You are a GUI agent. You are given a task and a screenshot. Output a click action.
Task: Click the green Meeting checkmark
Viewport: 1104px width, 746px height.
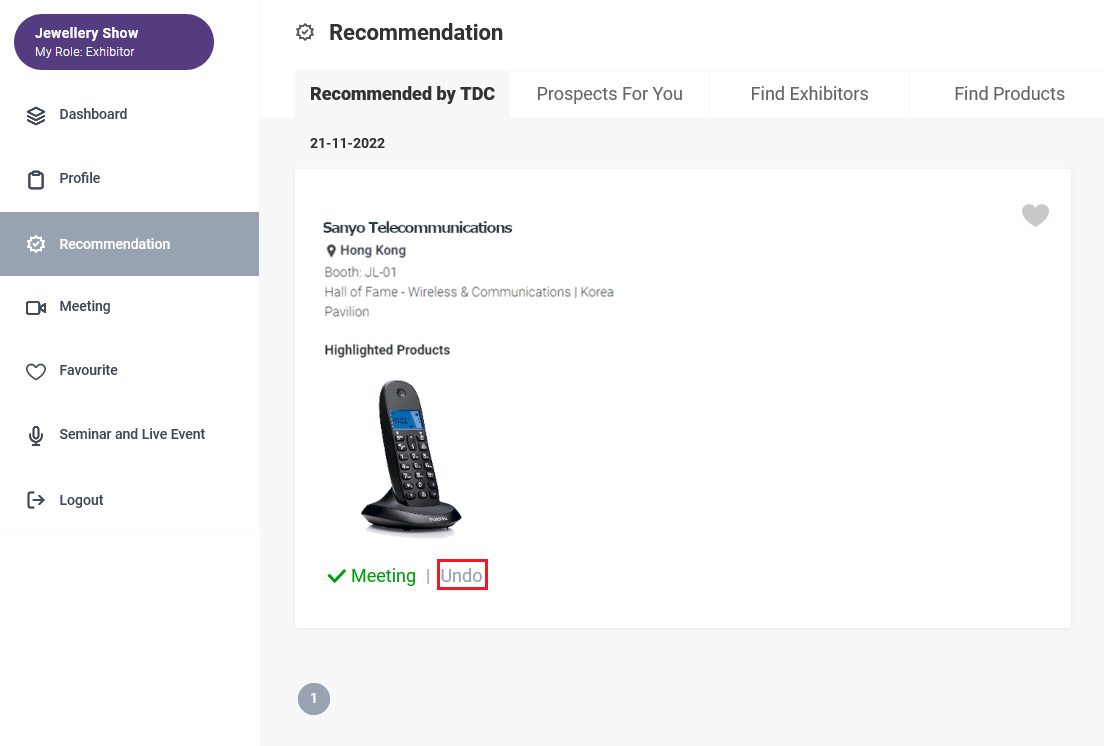point(337,576)
